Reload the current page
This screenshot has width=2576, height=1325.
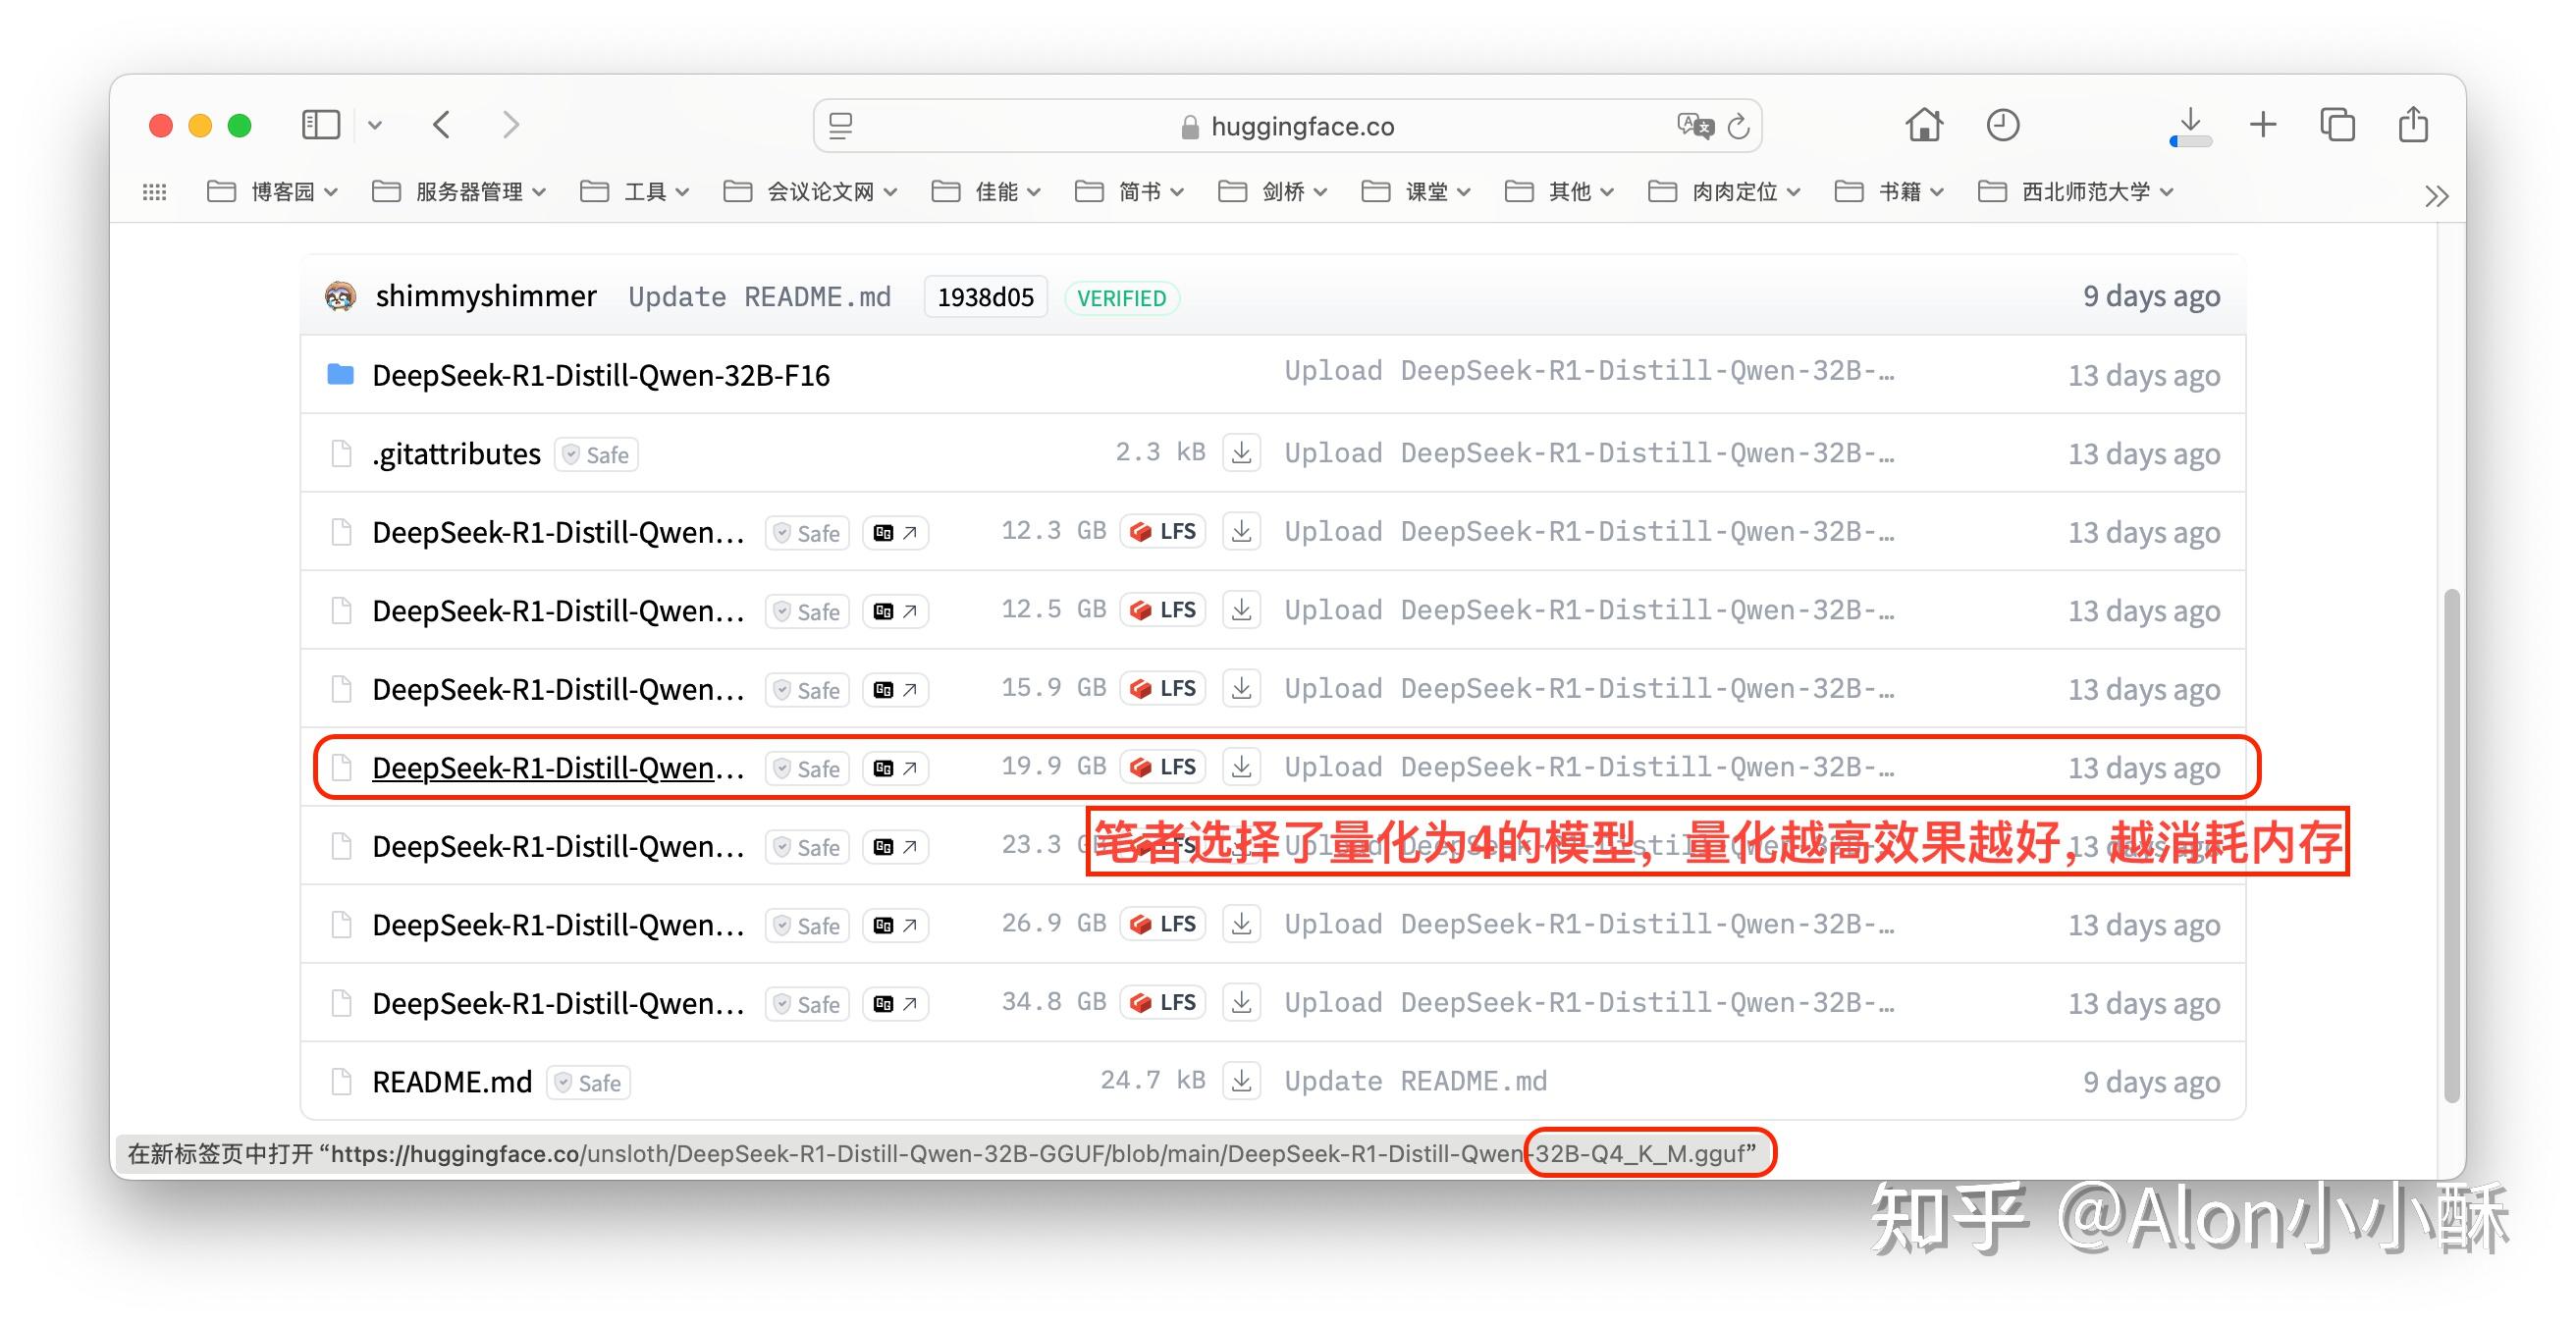1739,126
